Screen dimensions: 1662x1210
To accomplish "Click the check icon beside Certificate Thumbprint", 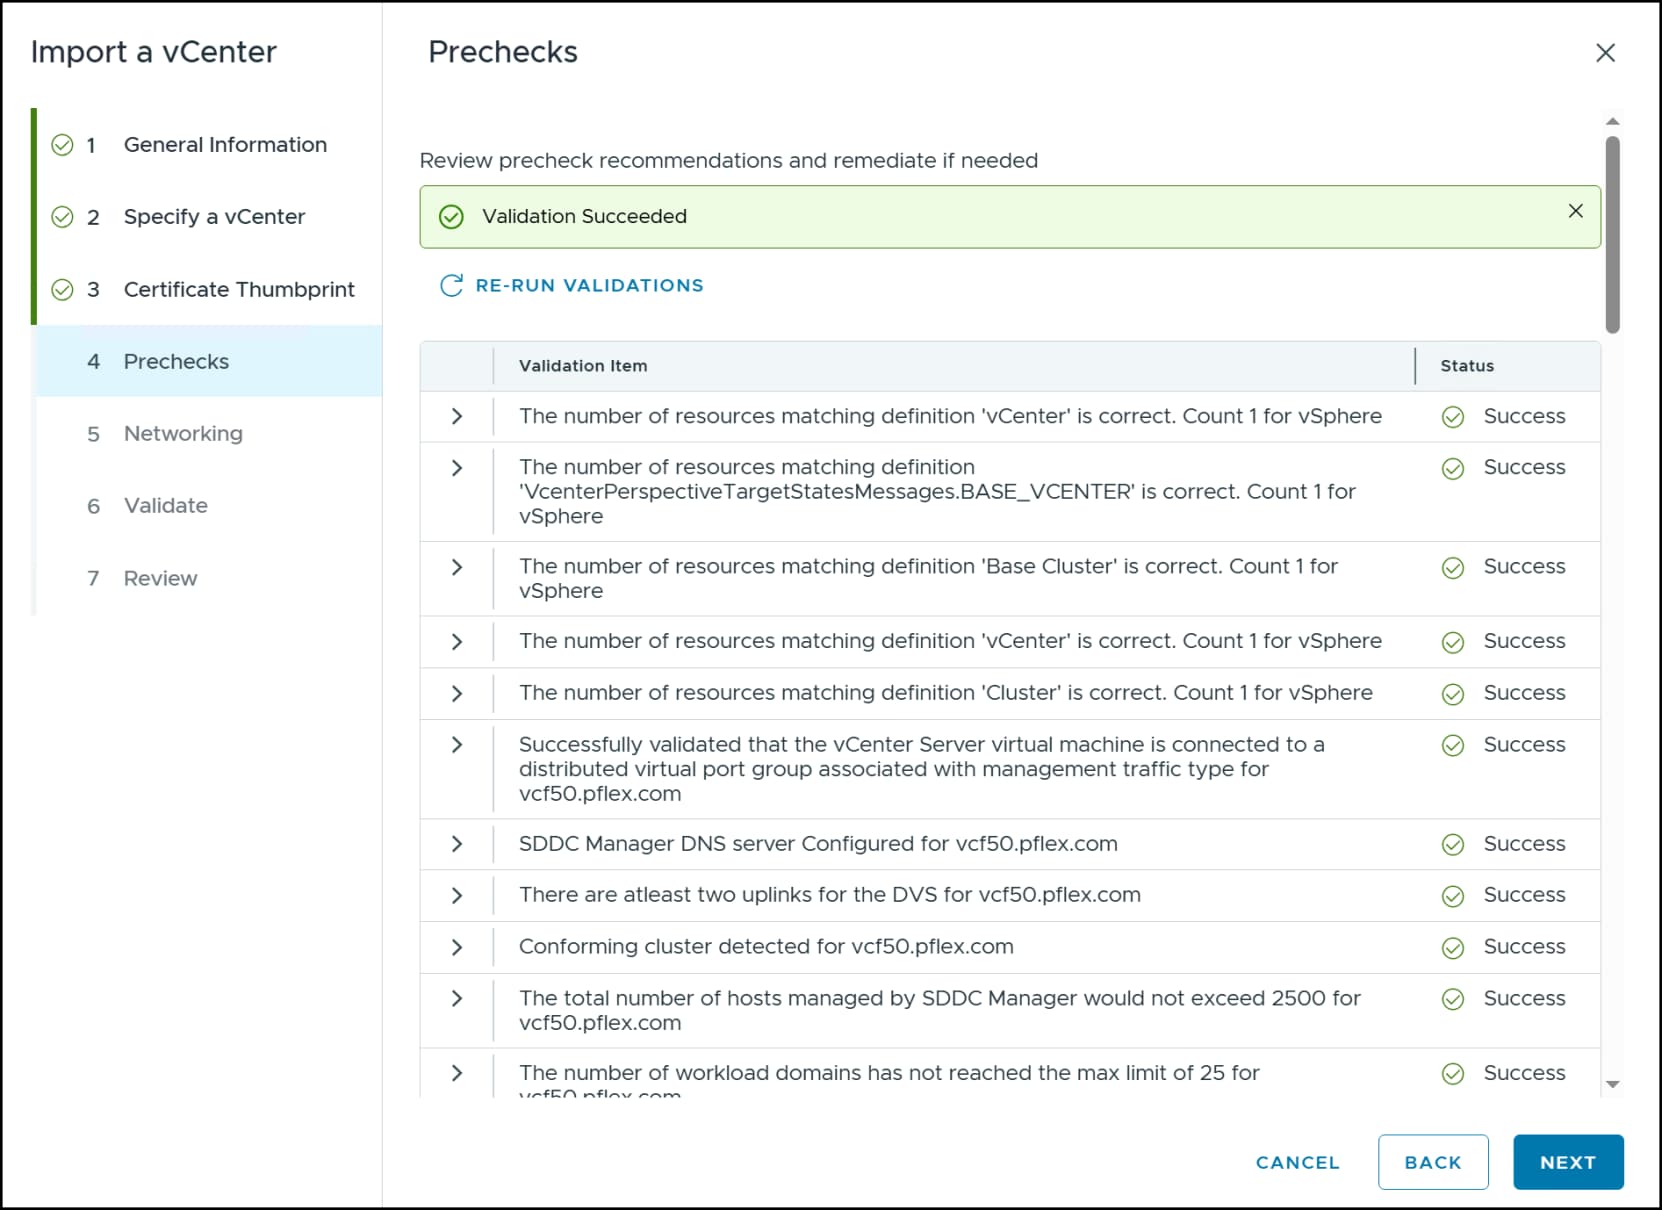I will (62, 290).
